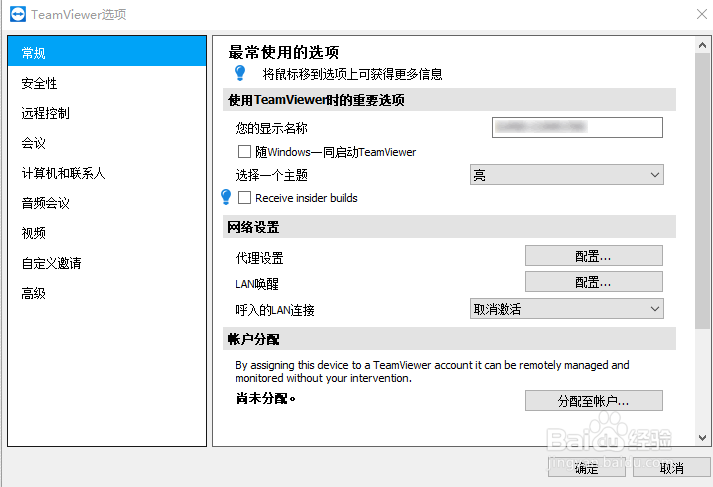Click the 最常使用的选项 heading
Image resolution: width=713 pixels, height=487 pixels.
point(283,52)
